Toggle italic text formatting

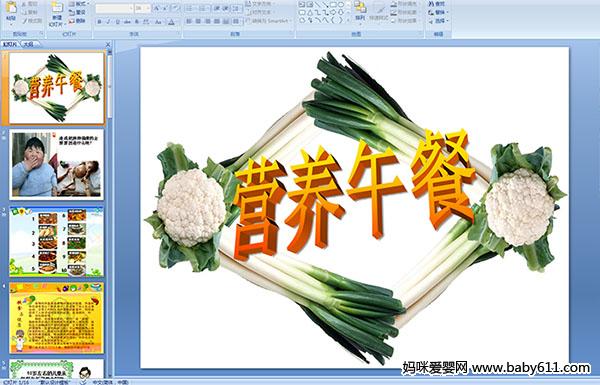108,22
